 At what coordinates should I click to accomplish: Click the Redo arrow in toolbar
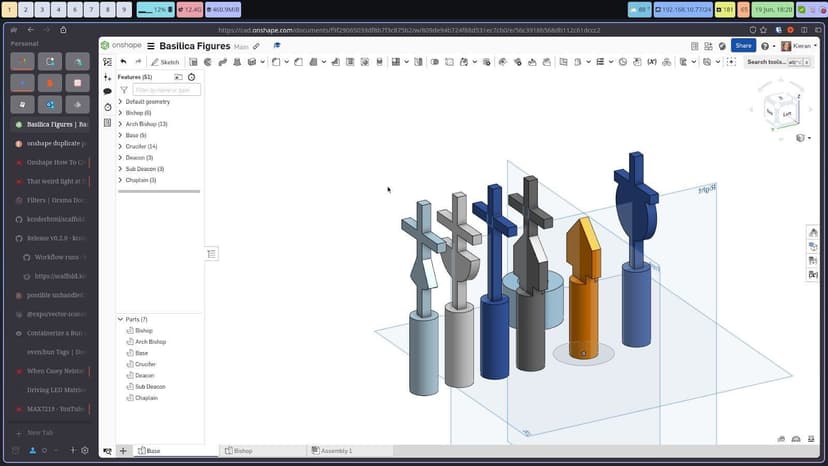(x=138, y=62)
